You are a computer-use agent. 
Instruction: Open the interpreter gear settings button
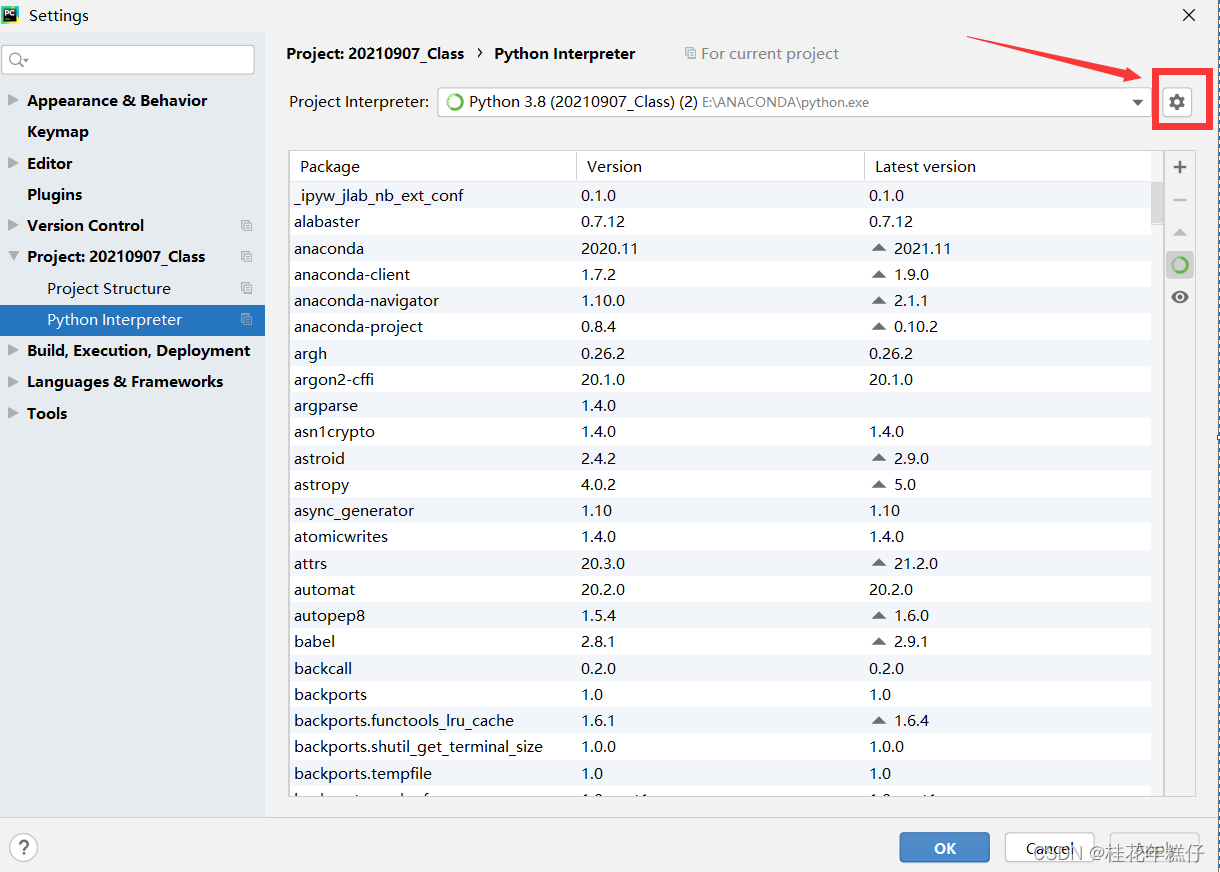point(1177,102)
